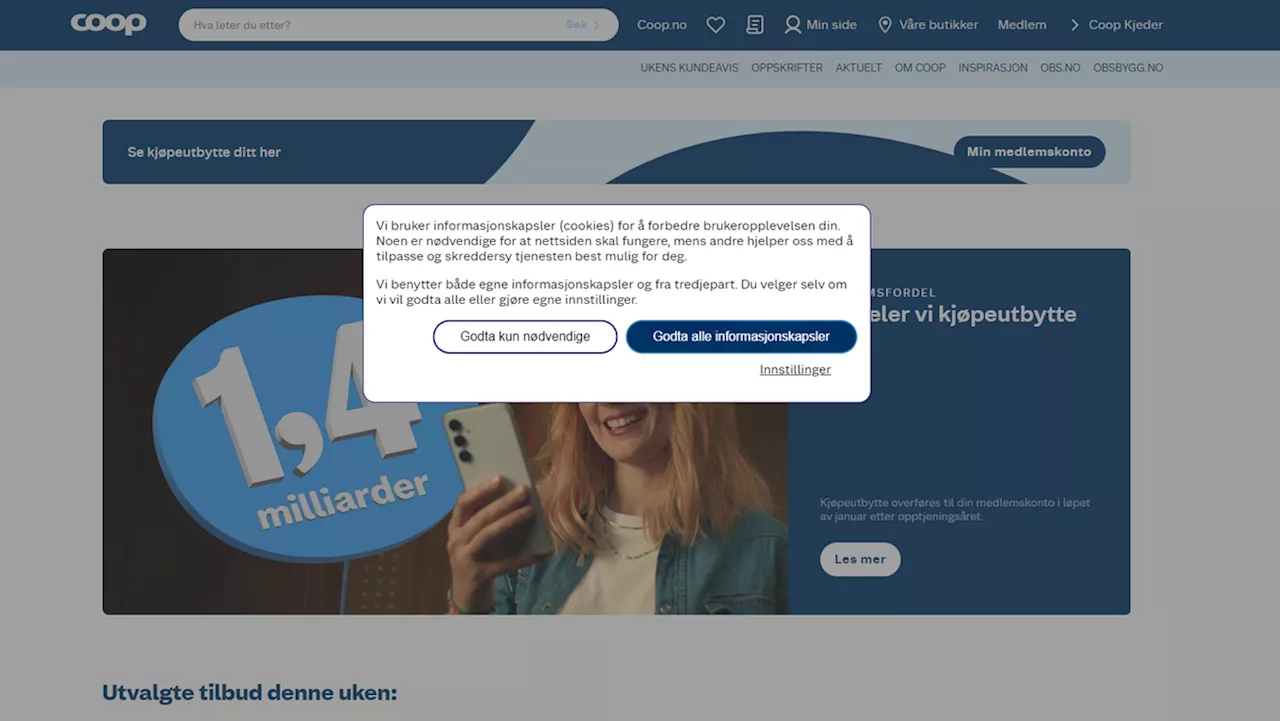Click the 1,4 milliarder hero image
This screenshot has width=1280, height=721.
coord(445,431)
